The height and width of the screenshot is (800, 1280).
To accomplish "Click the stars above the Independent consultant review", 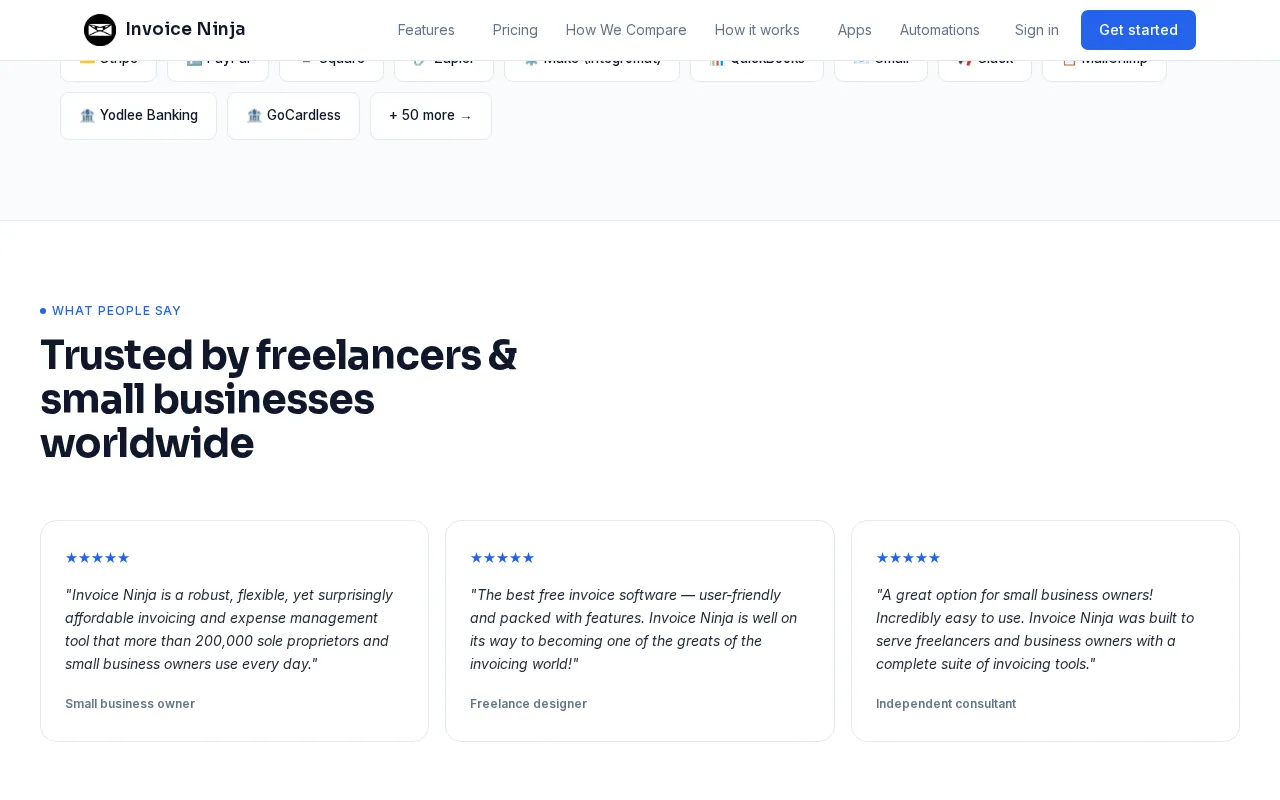I will pos(908,558).
